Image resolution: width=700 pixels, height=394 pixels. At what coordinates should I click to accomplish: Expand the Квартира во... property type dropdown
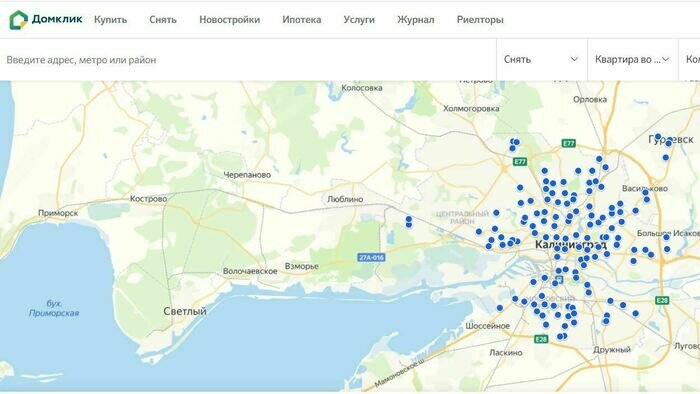point(633,59)
